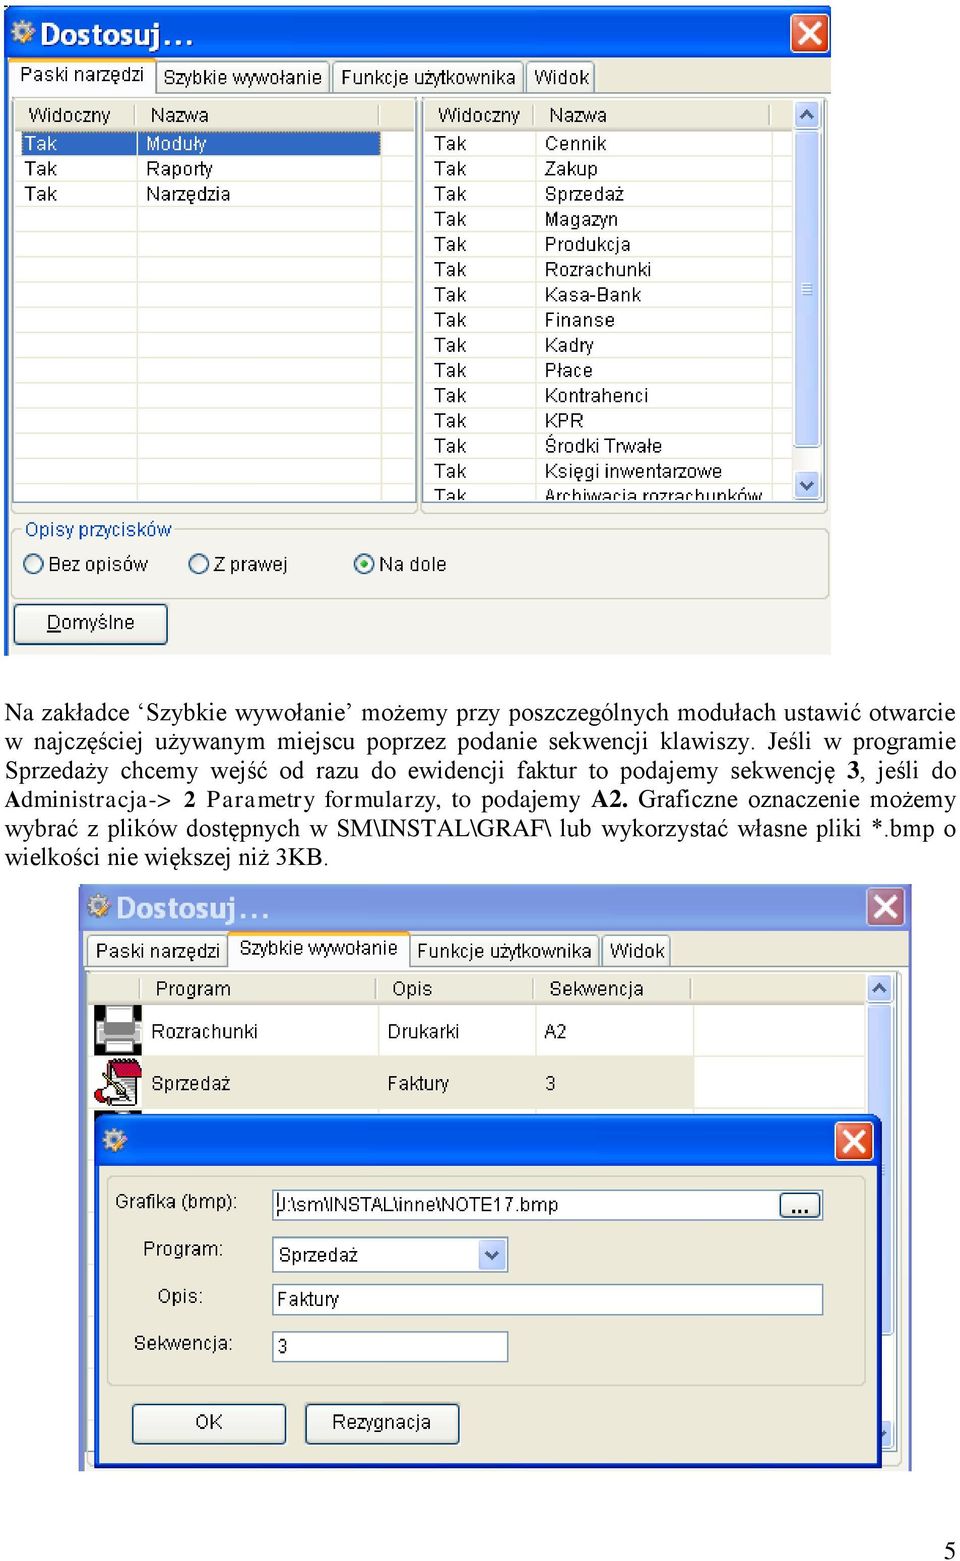Click the Rozrachunki printer icon in list
This screenshot has height=1561, width=960.
118,1030
